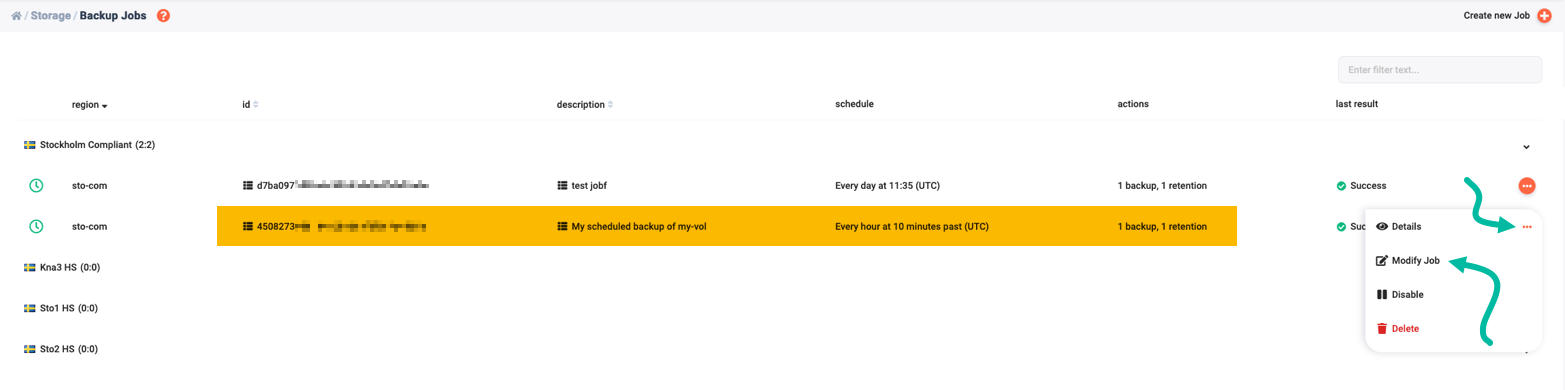
Task: Focus the Enter filter text field
Action: coord(1440,70)
